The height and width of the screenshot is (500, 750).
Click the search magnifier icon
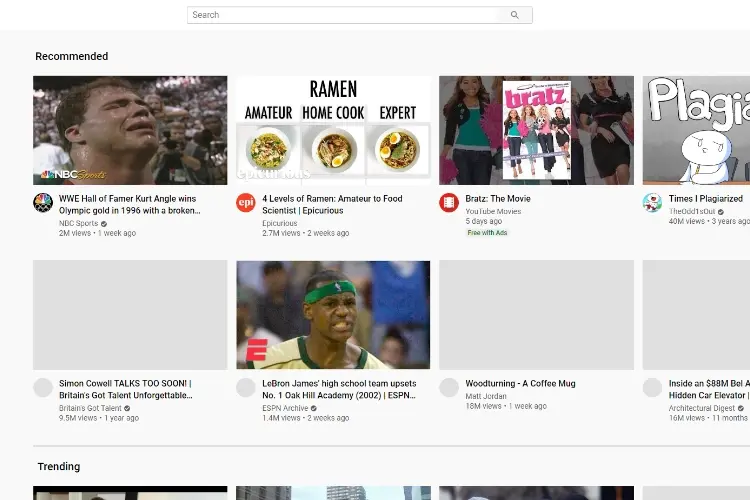[515, 15]
